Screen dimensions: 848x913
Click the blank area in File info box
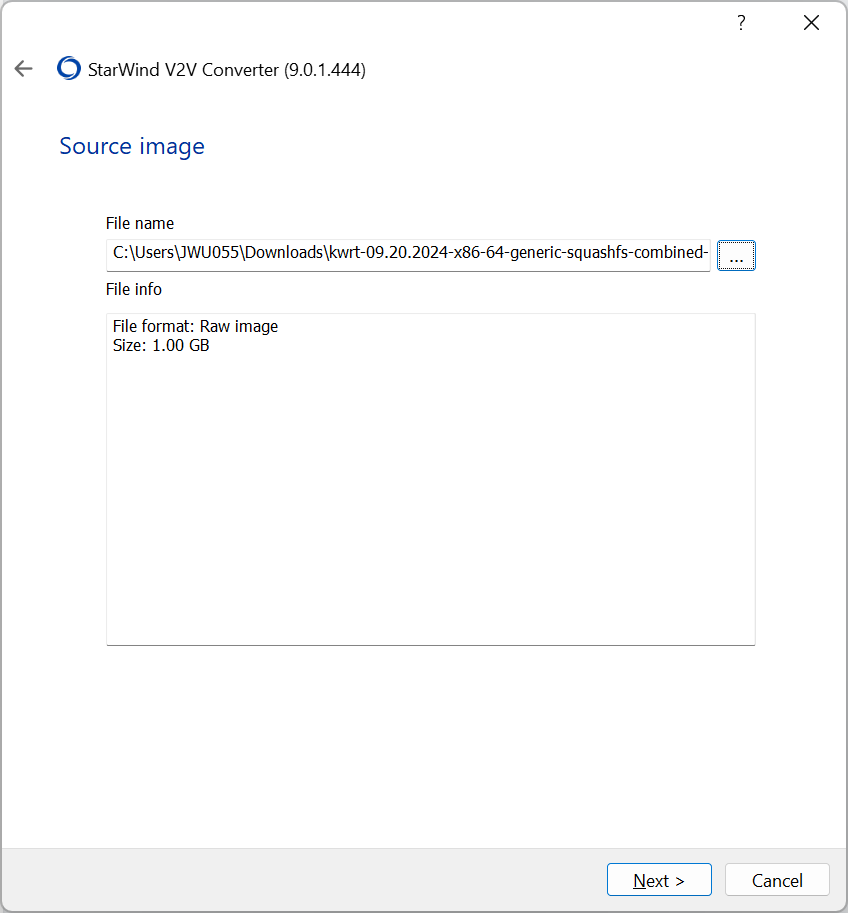[430, 500]
